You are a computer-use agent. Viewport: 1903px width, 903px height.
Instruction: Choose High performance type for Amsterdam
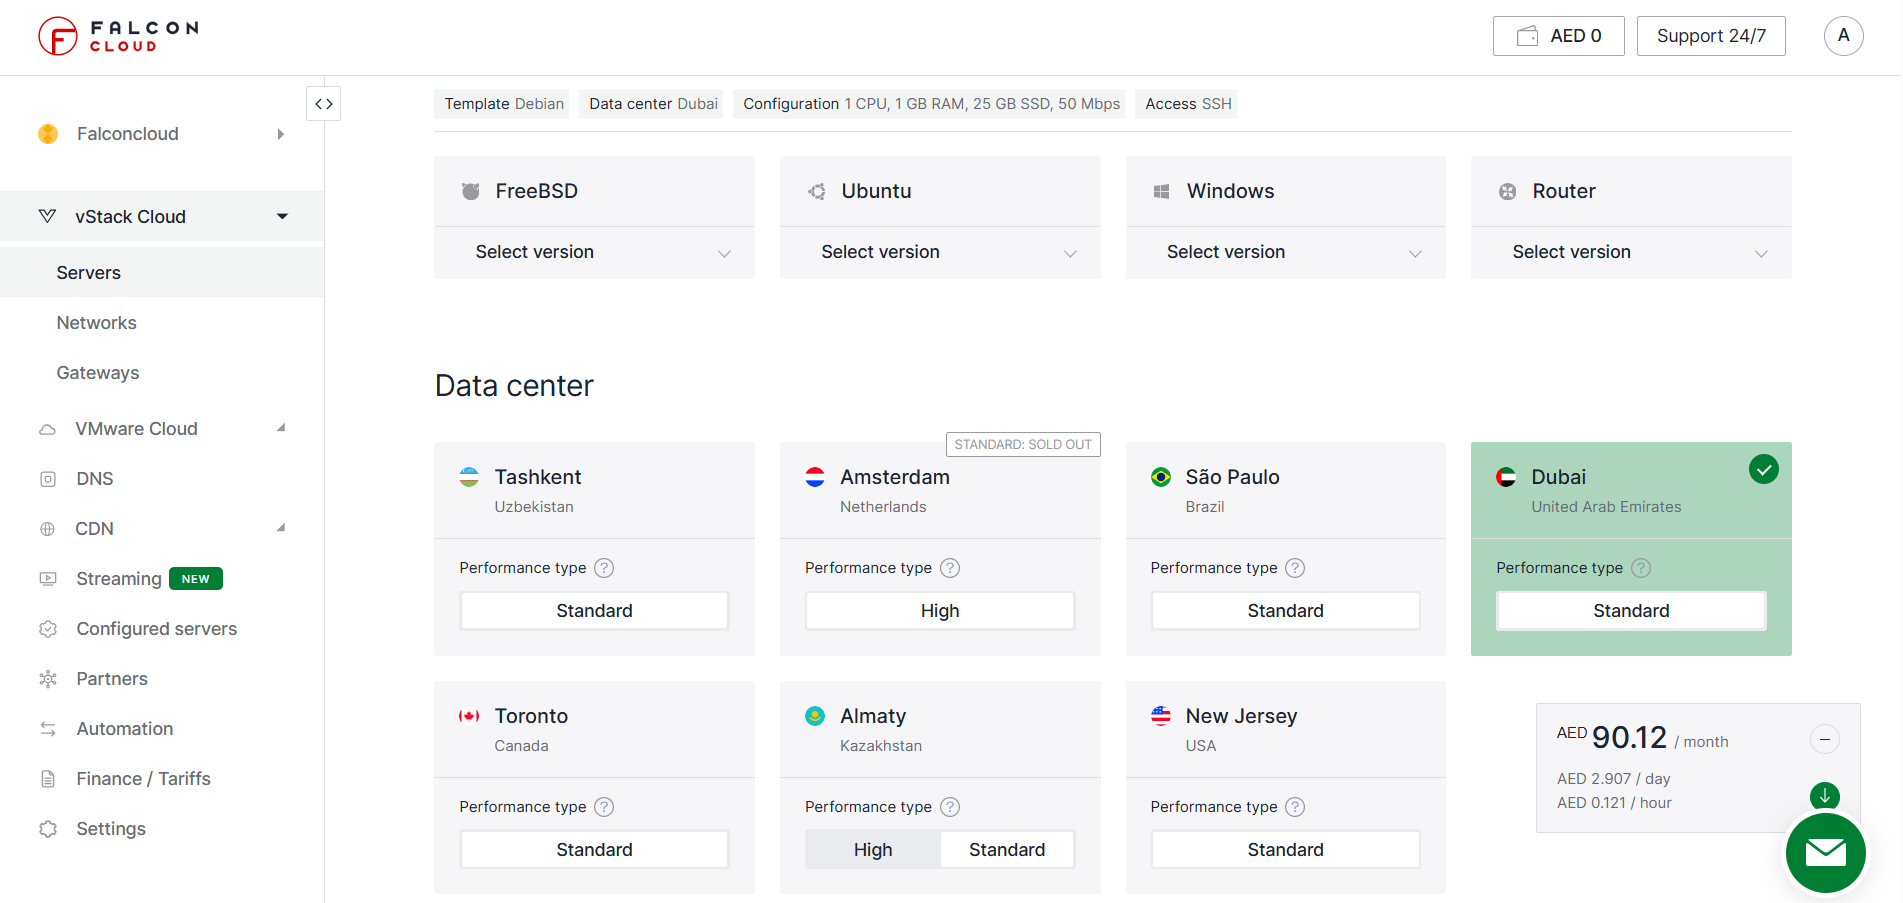940,611
